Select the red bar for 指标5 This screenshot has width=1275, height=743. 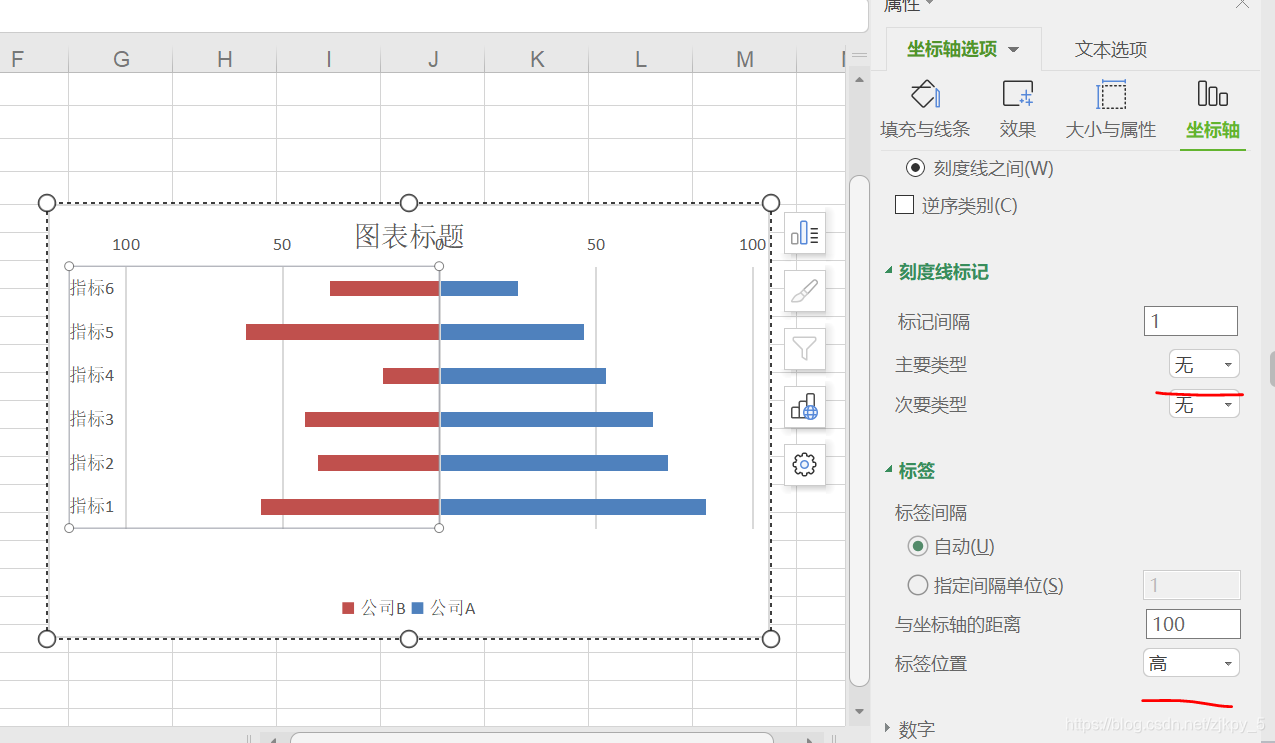(342, 332)
